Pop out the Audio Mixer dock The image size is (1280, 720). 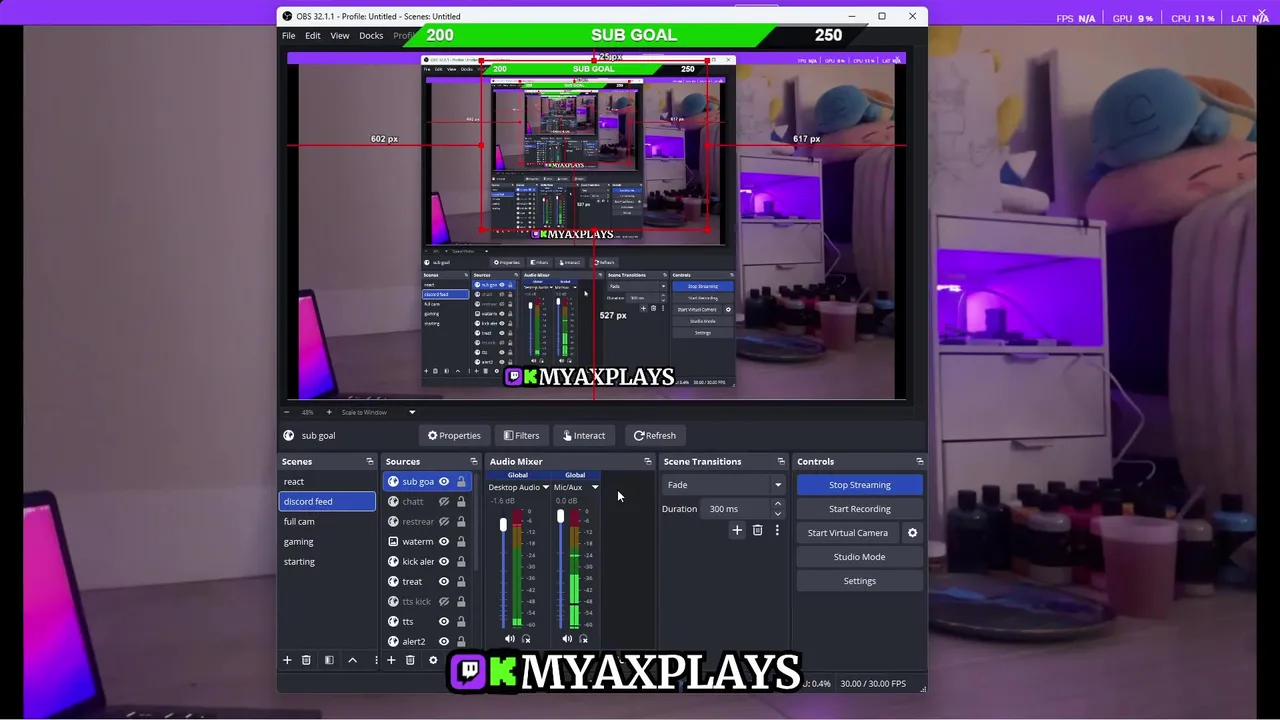point(648,462)
